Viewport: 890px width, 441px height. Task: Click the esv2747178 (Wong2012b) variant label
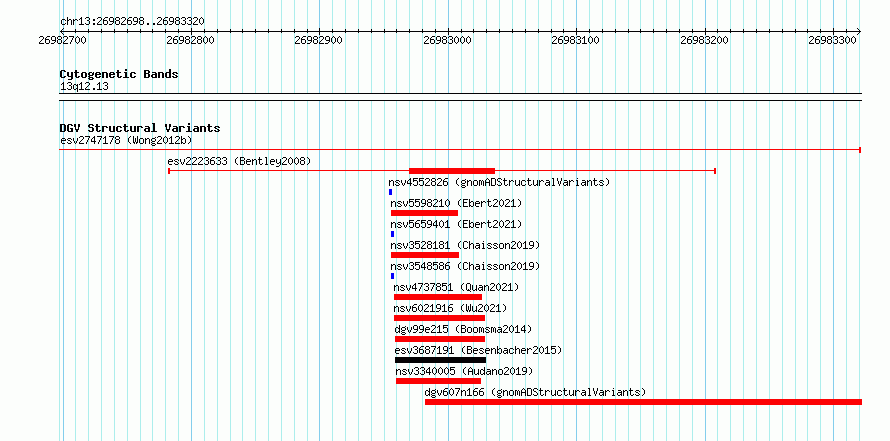tap(125, 140)
